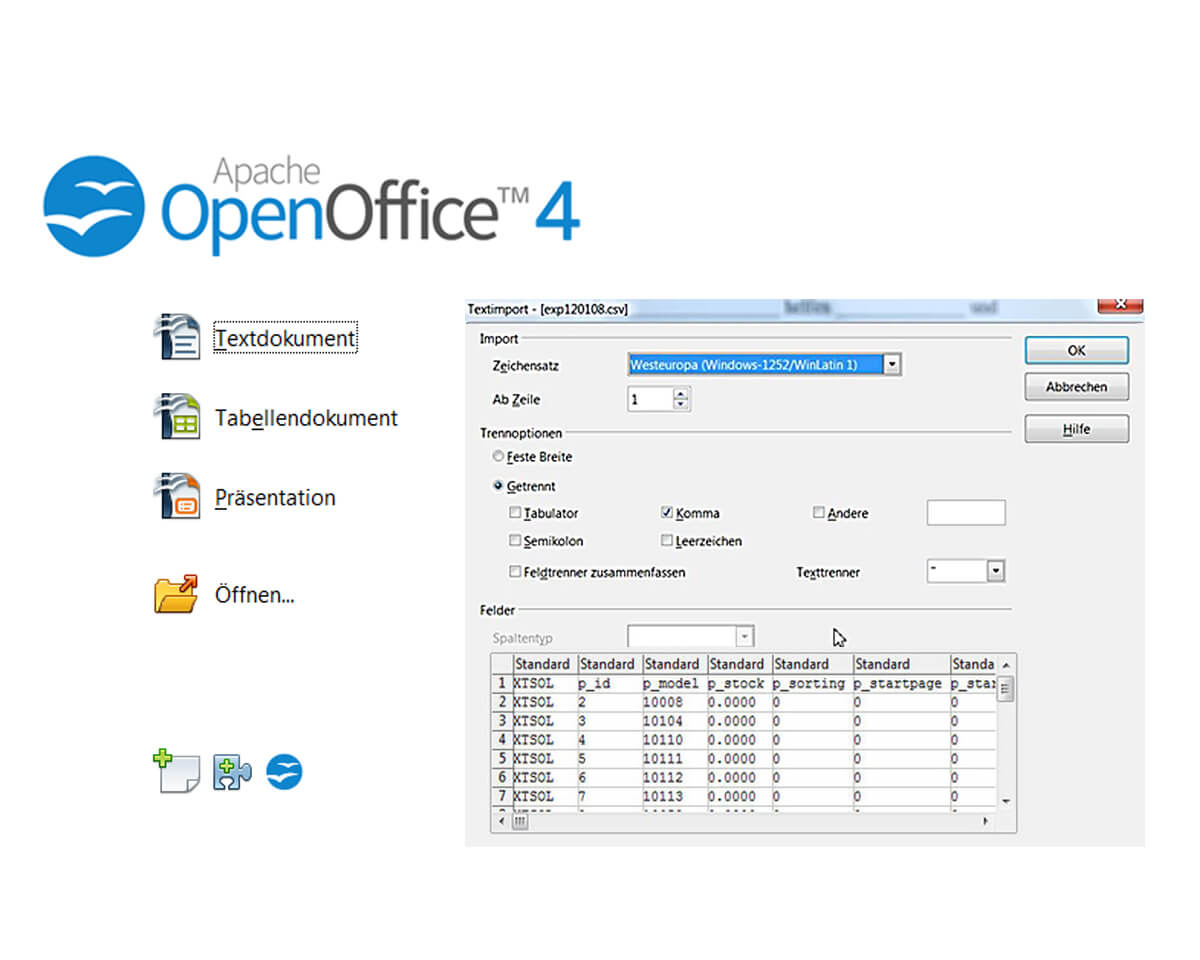Uncheck the Komma separator checkbox
The image size is (1200, 960).
[x=667, y=513]
